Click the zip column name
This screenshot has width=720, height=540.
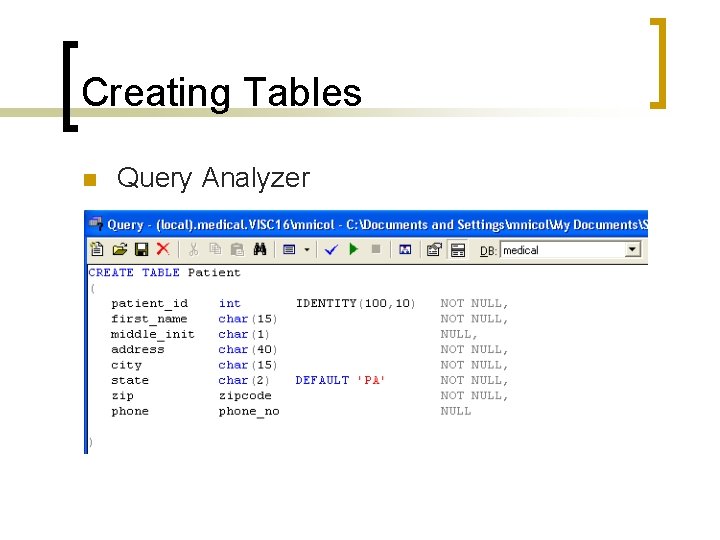click(x=123, y=396)
